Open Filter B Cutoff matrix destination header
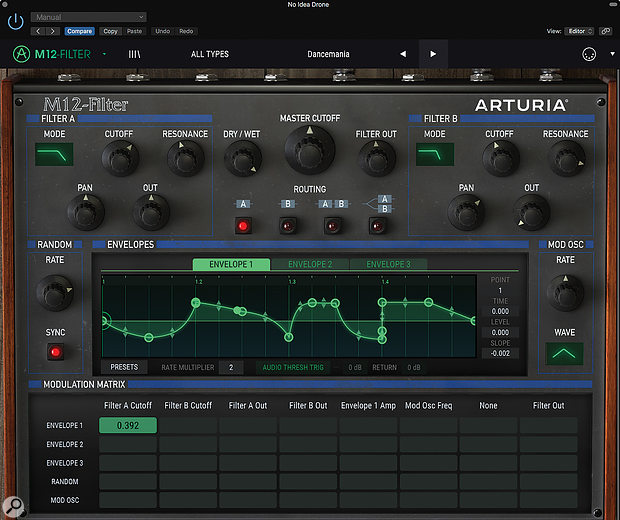The image size is (620, 520). (188, 405)
